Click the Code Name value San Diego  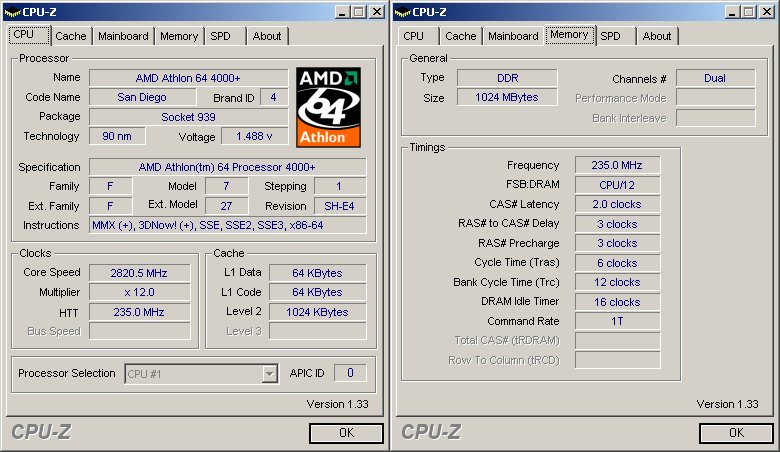(142, 97)
